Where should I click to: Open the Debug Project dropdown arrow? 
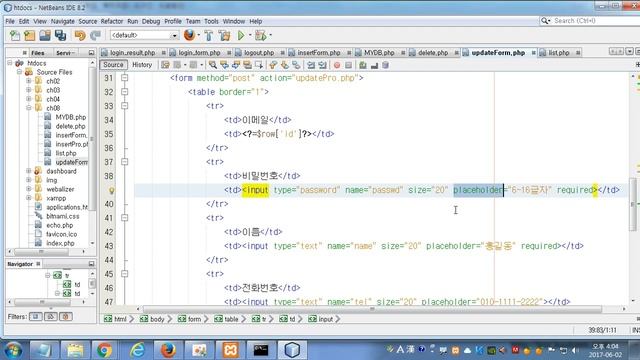pyautogui.click(x=270, y=36)
